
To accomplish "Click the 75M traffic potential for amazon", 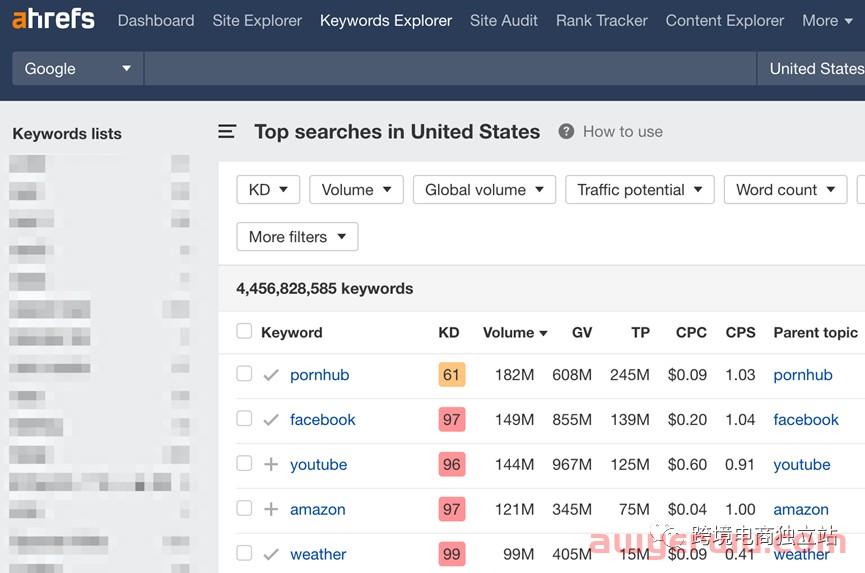I will tap(634, 509).
